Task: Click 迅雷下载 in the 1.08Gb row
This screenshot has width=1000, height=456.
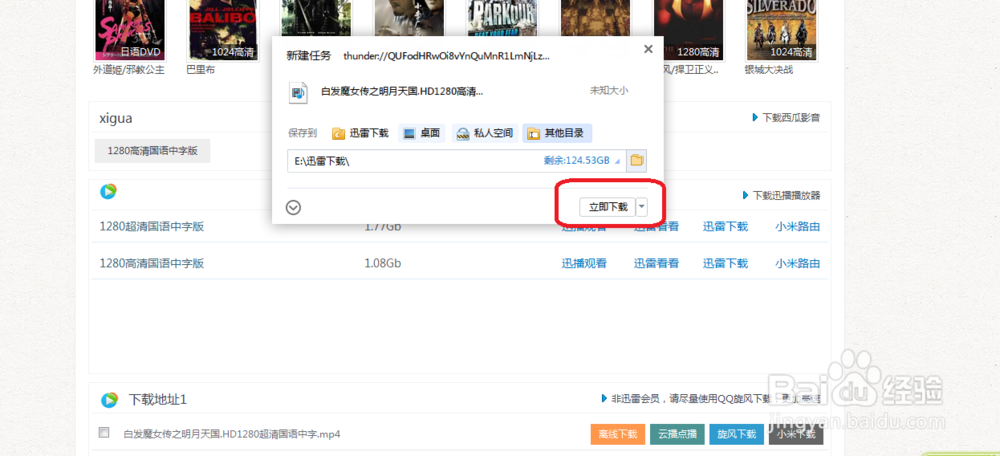Action: pos(726,263)
